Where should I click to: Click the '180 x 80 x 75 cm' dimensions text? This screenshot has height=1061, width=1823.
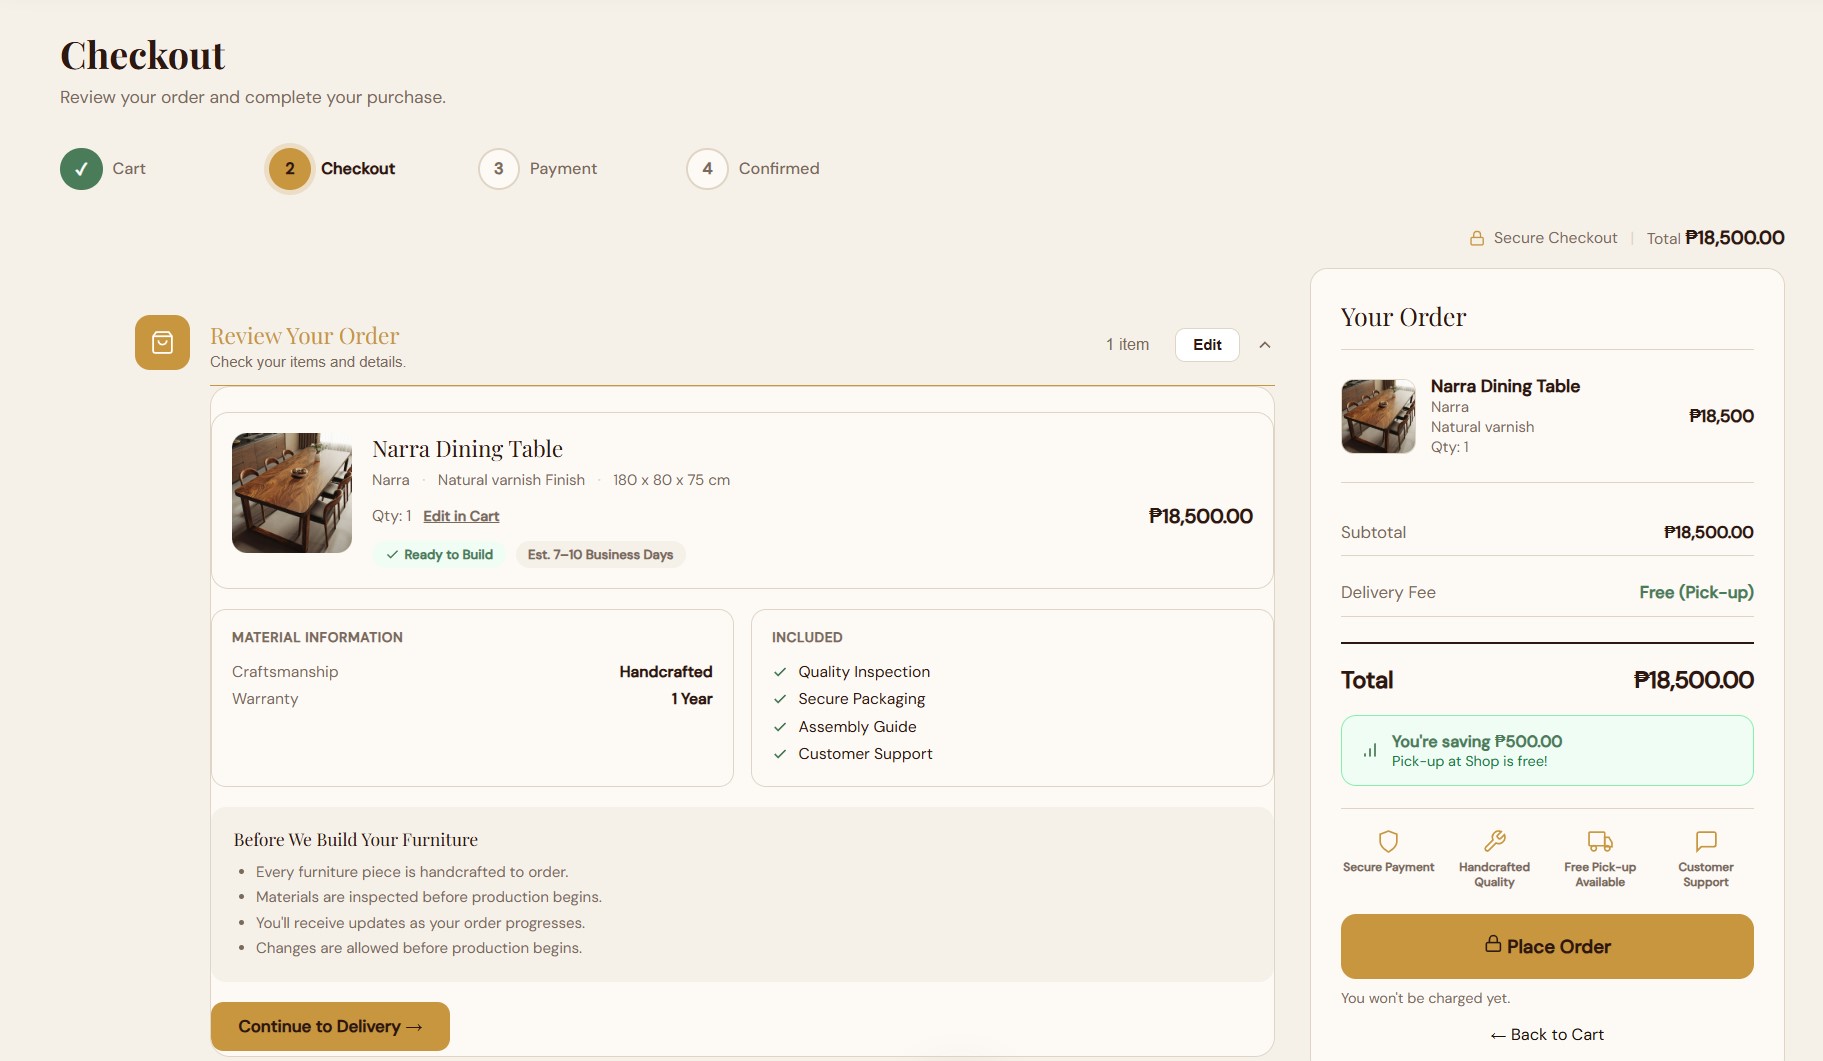pos(671,480)
